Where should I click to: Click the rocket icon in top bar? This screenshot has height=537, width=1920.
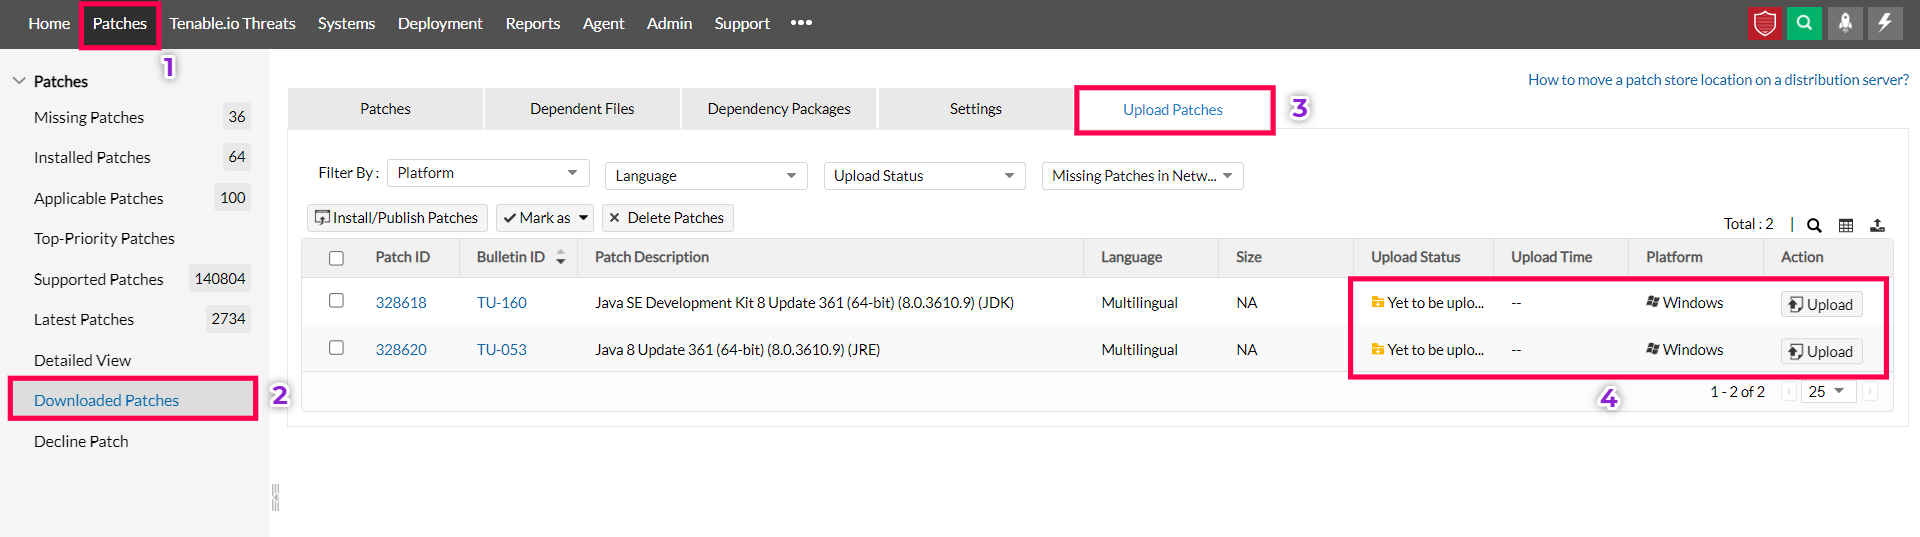[x=1845, y=23]
